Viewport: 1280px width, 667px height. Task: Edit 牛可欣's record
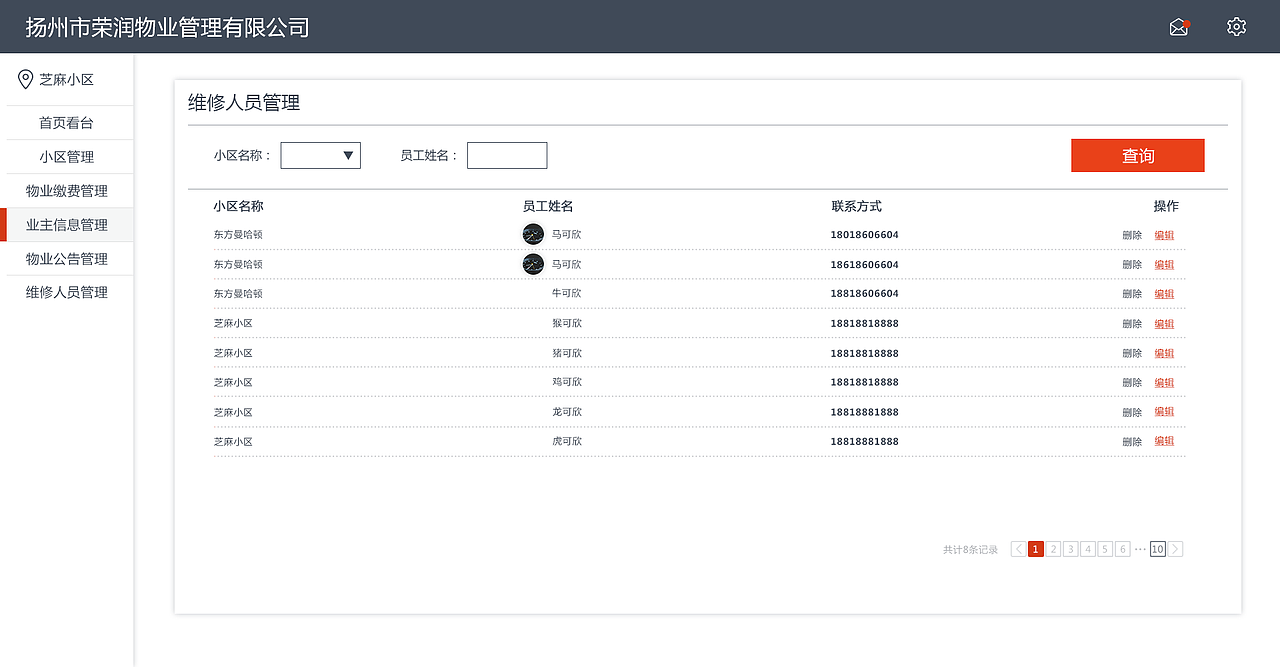[1164, 294]
